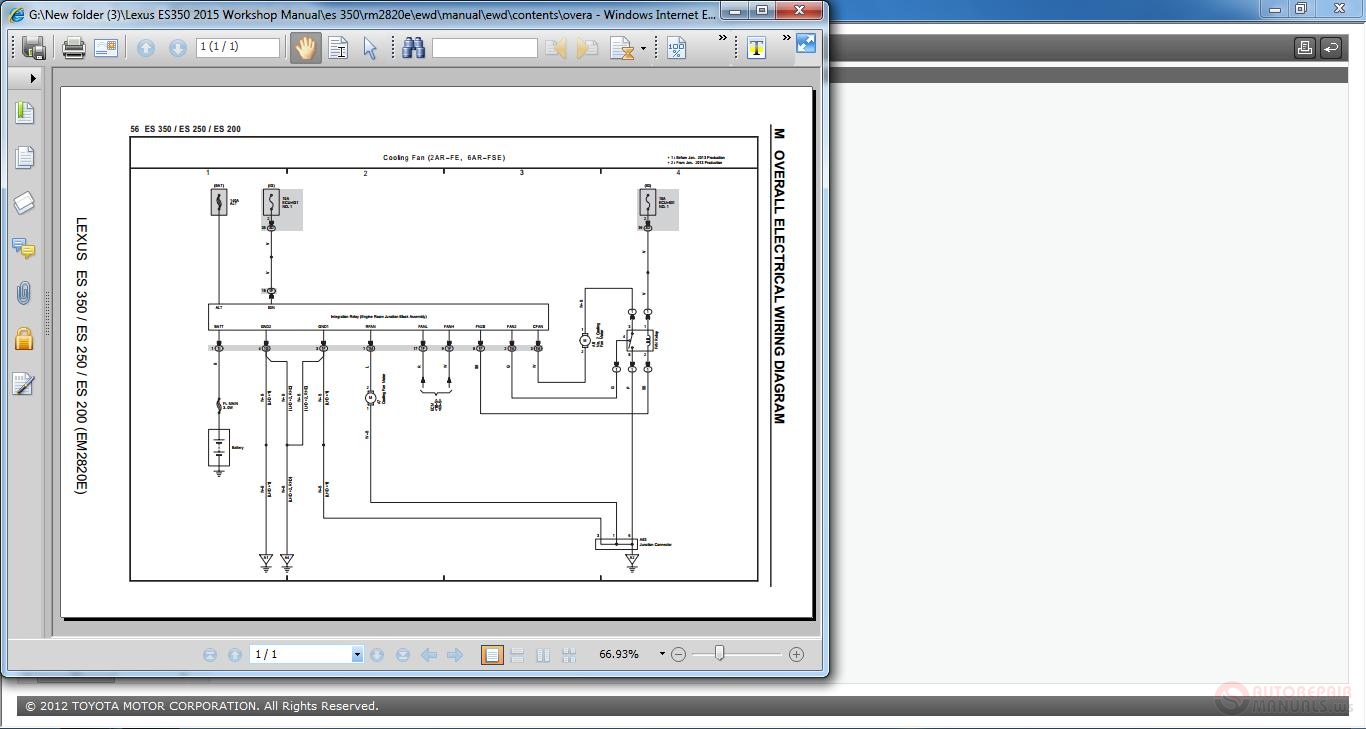Open the Layers side panel
Image resolution: width=1366 pixels, height=729 pixels.
[x=24, y=203]
